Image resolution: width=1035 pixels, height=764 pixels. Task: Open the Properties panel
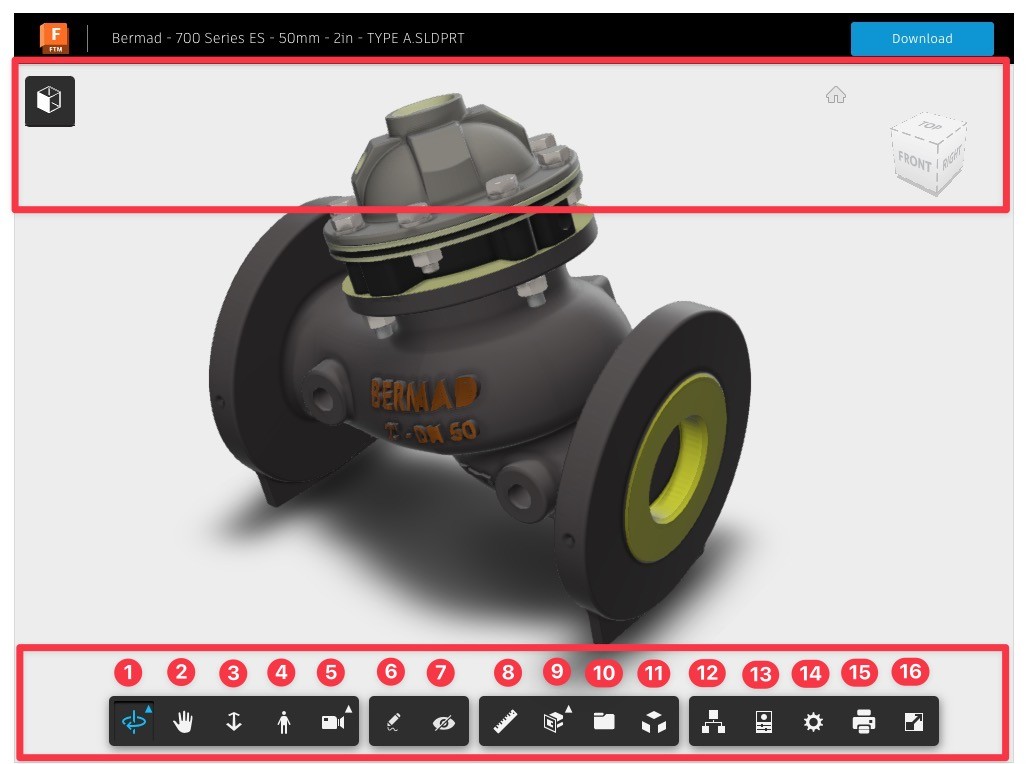coord(764,722)
